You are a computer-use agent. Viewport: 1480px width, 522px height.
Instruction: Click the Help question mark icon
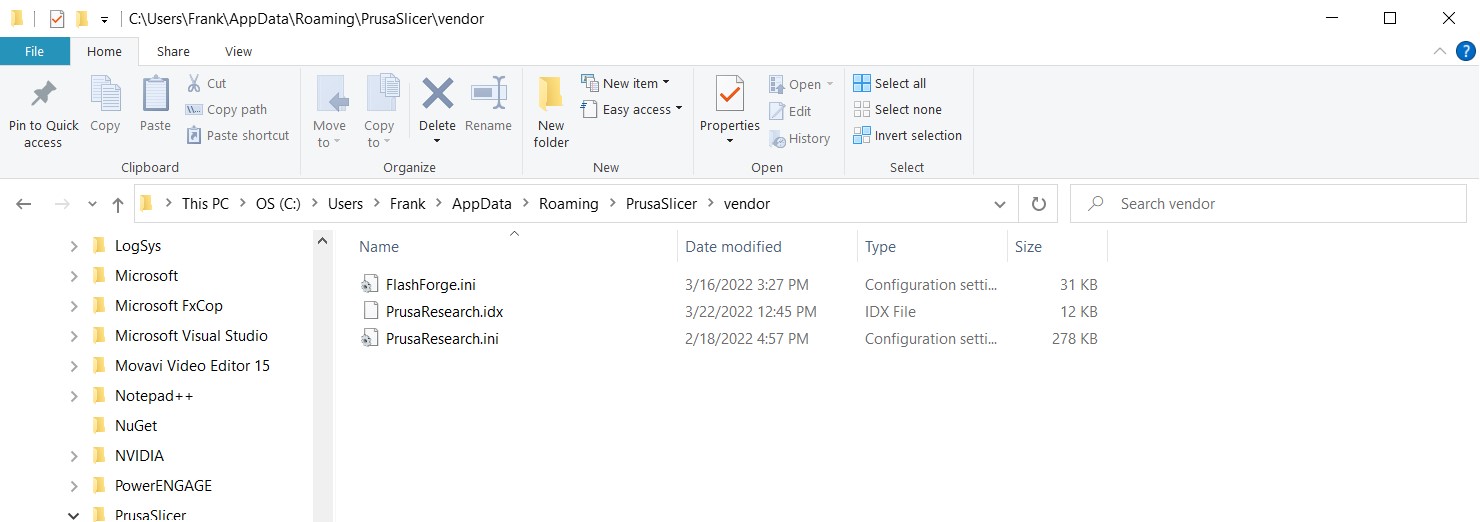1464,51
